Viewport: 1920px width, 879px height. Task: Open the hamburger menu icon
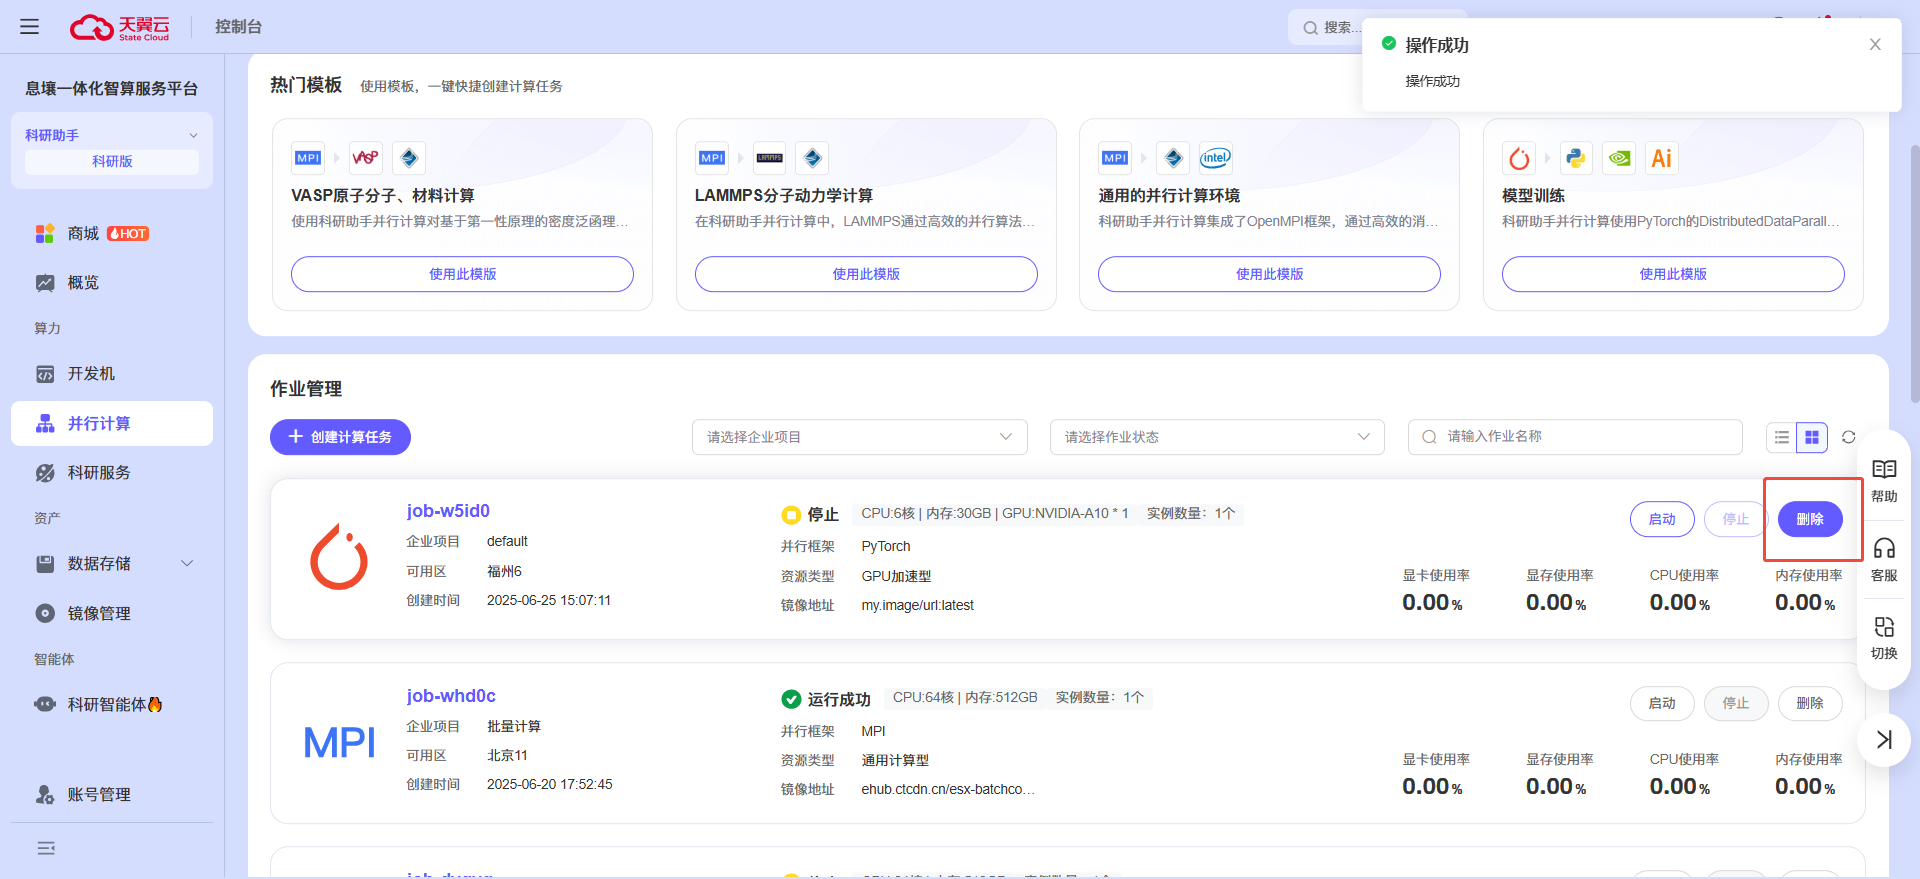click(x=30, y=27)
